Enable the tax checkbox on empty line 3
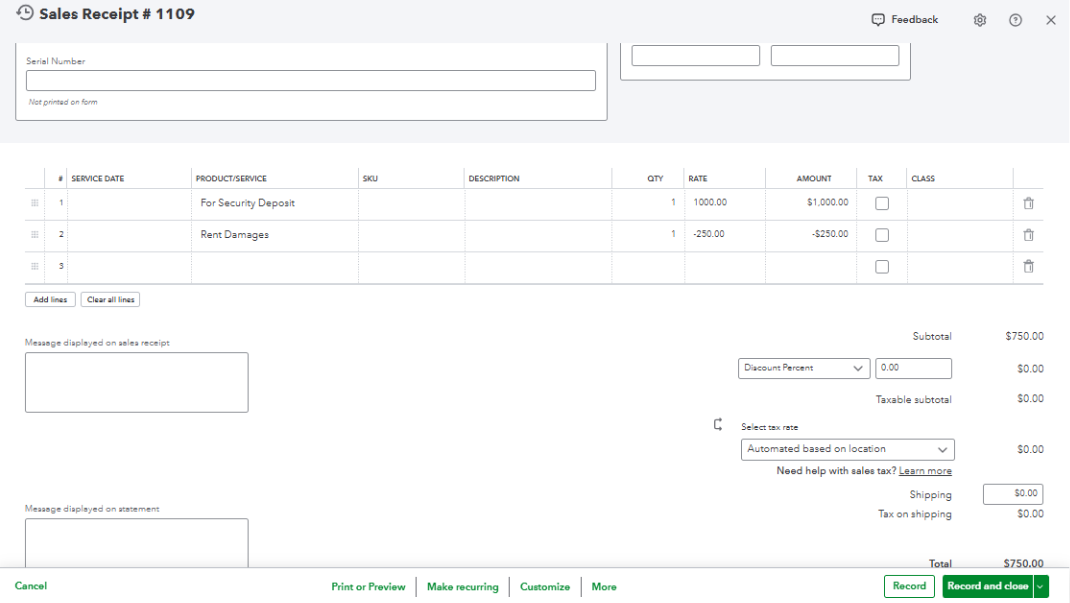Viewport: 1070px width, 603px height. pyautogui.click(x=882, y=267)
